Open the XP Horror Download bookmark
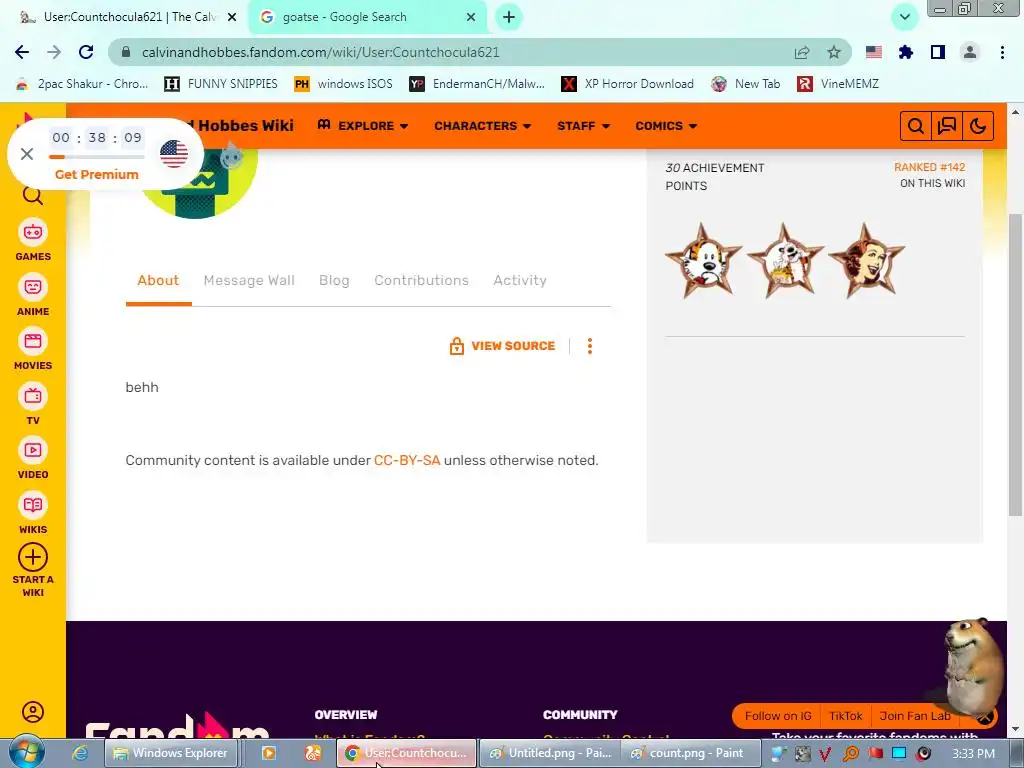 [628, 84]
